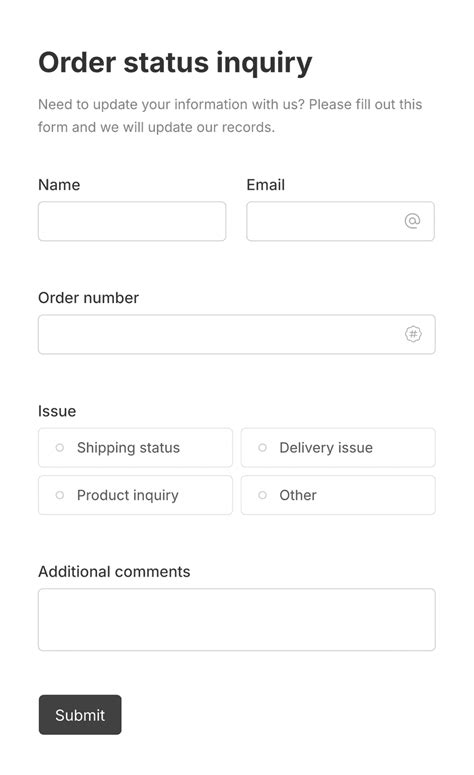The width and height of the screenshot is (474, 775).
Task: Pick the Product inquiry radio option
Action: [135, 495]
